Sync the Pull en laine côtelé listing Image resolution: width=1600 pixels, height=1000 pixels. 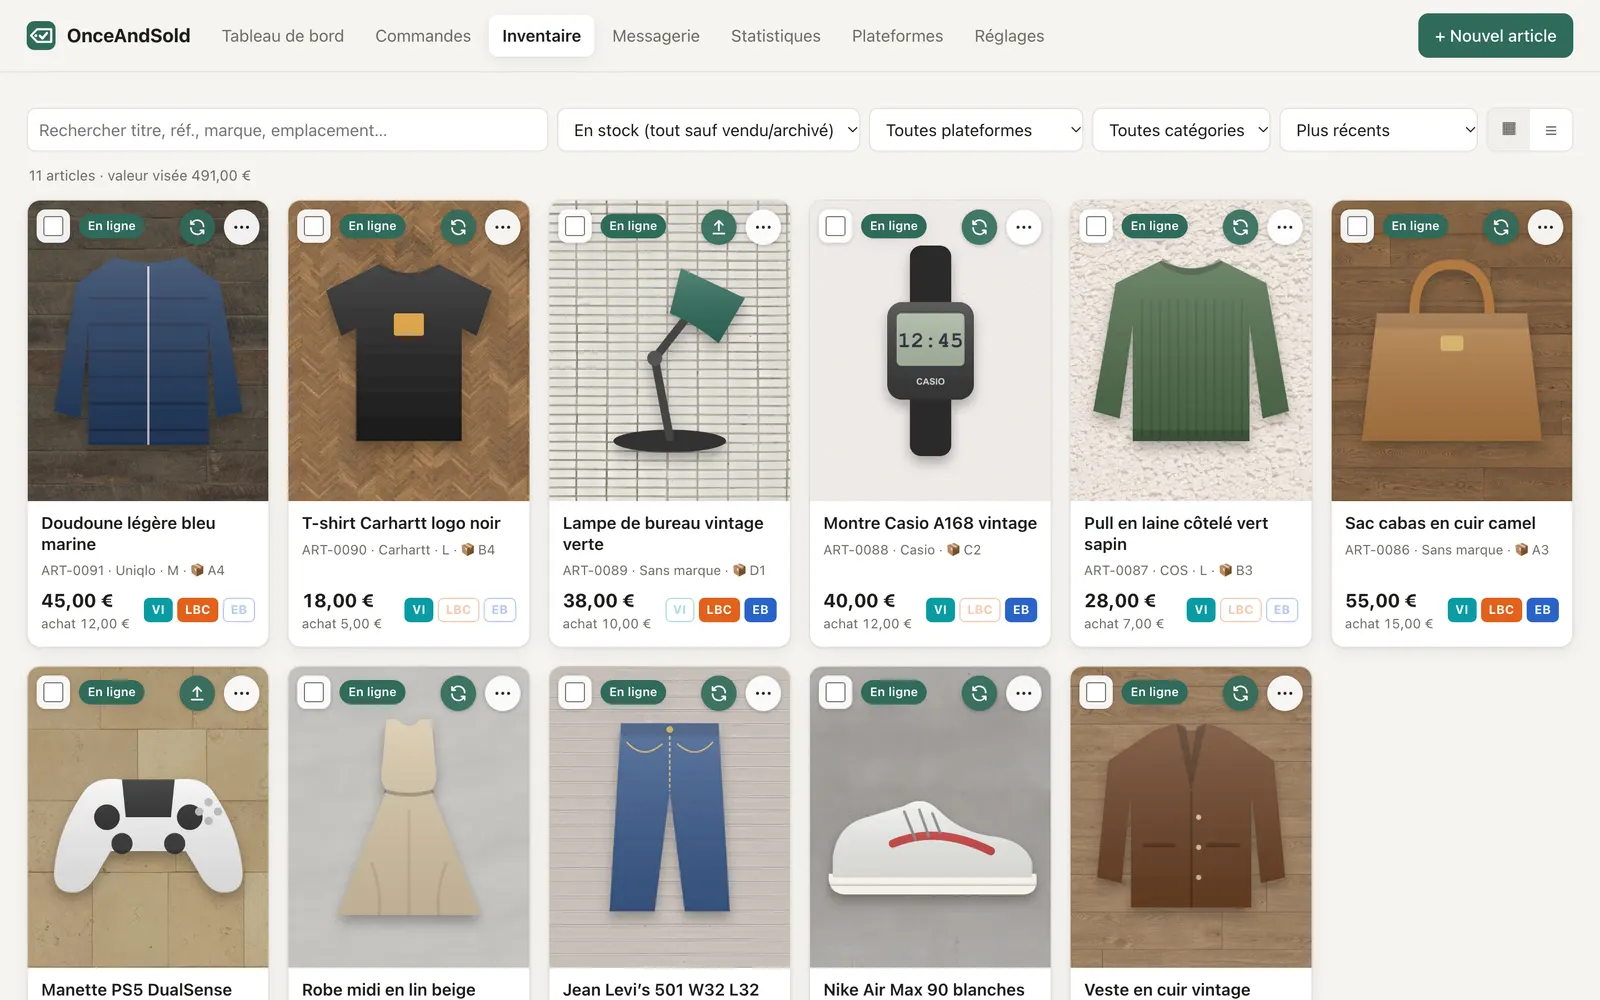coord(1241,227)
